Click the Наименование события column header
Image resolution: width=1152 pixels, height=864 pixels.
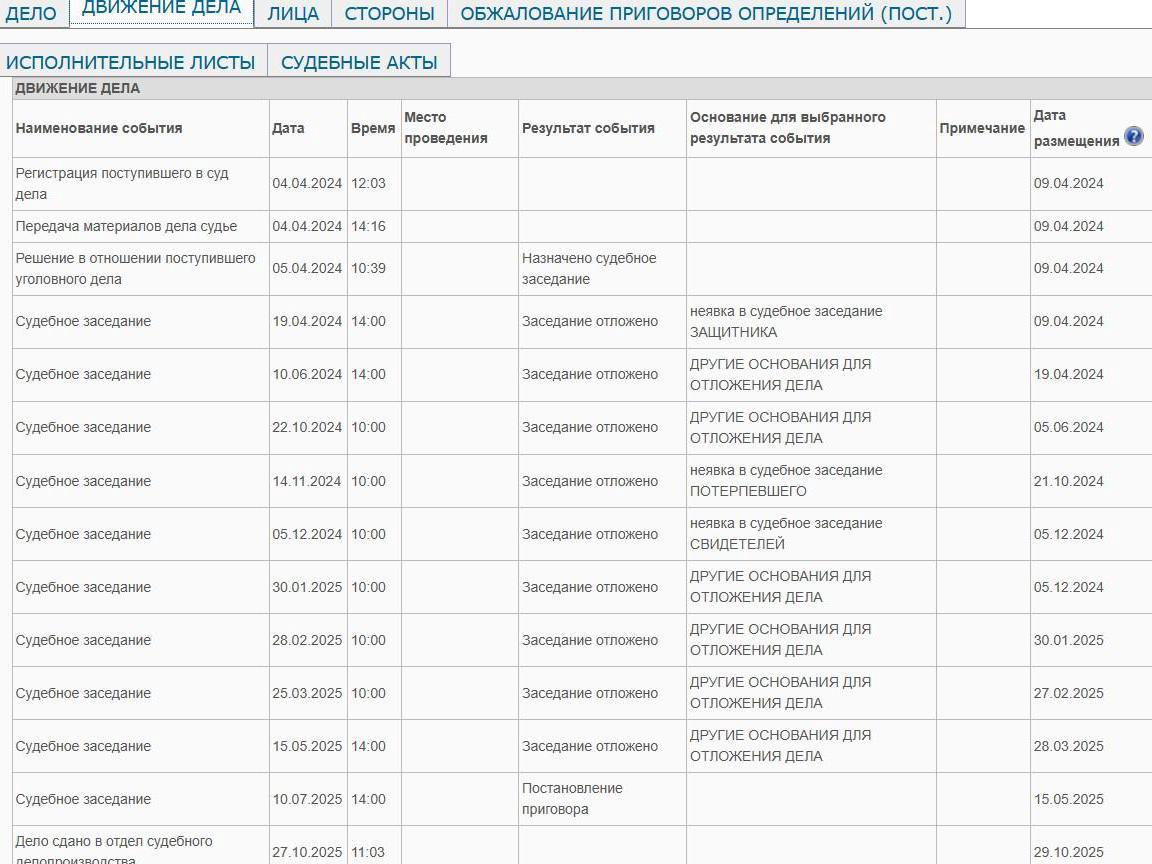[x=99, y=128]
